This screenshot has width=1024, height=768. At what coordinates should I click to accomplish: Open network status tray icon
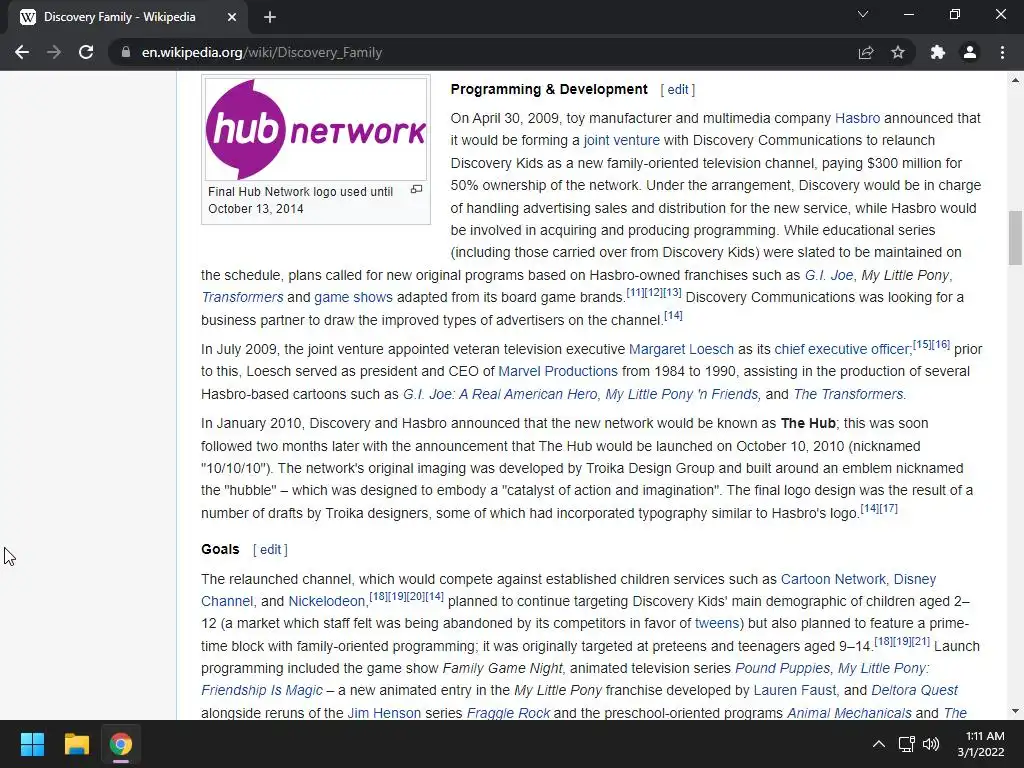906,744
